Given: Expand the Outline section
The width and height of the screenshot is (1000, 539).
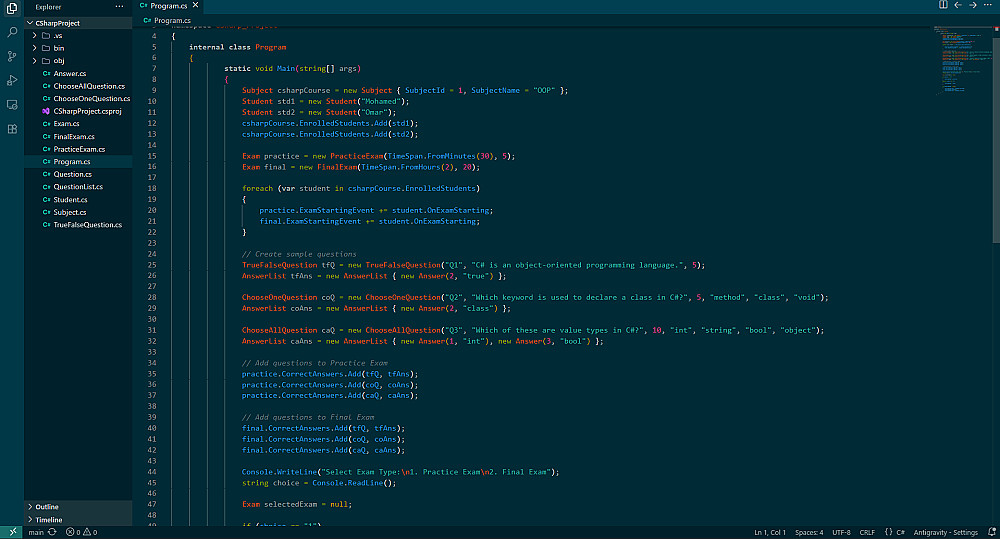Looking at the screenshot, I should click(x=47, y=507).
